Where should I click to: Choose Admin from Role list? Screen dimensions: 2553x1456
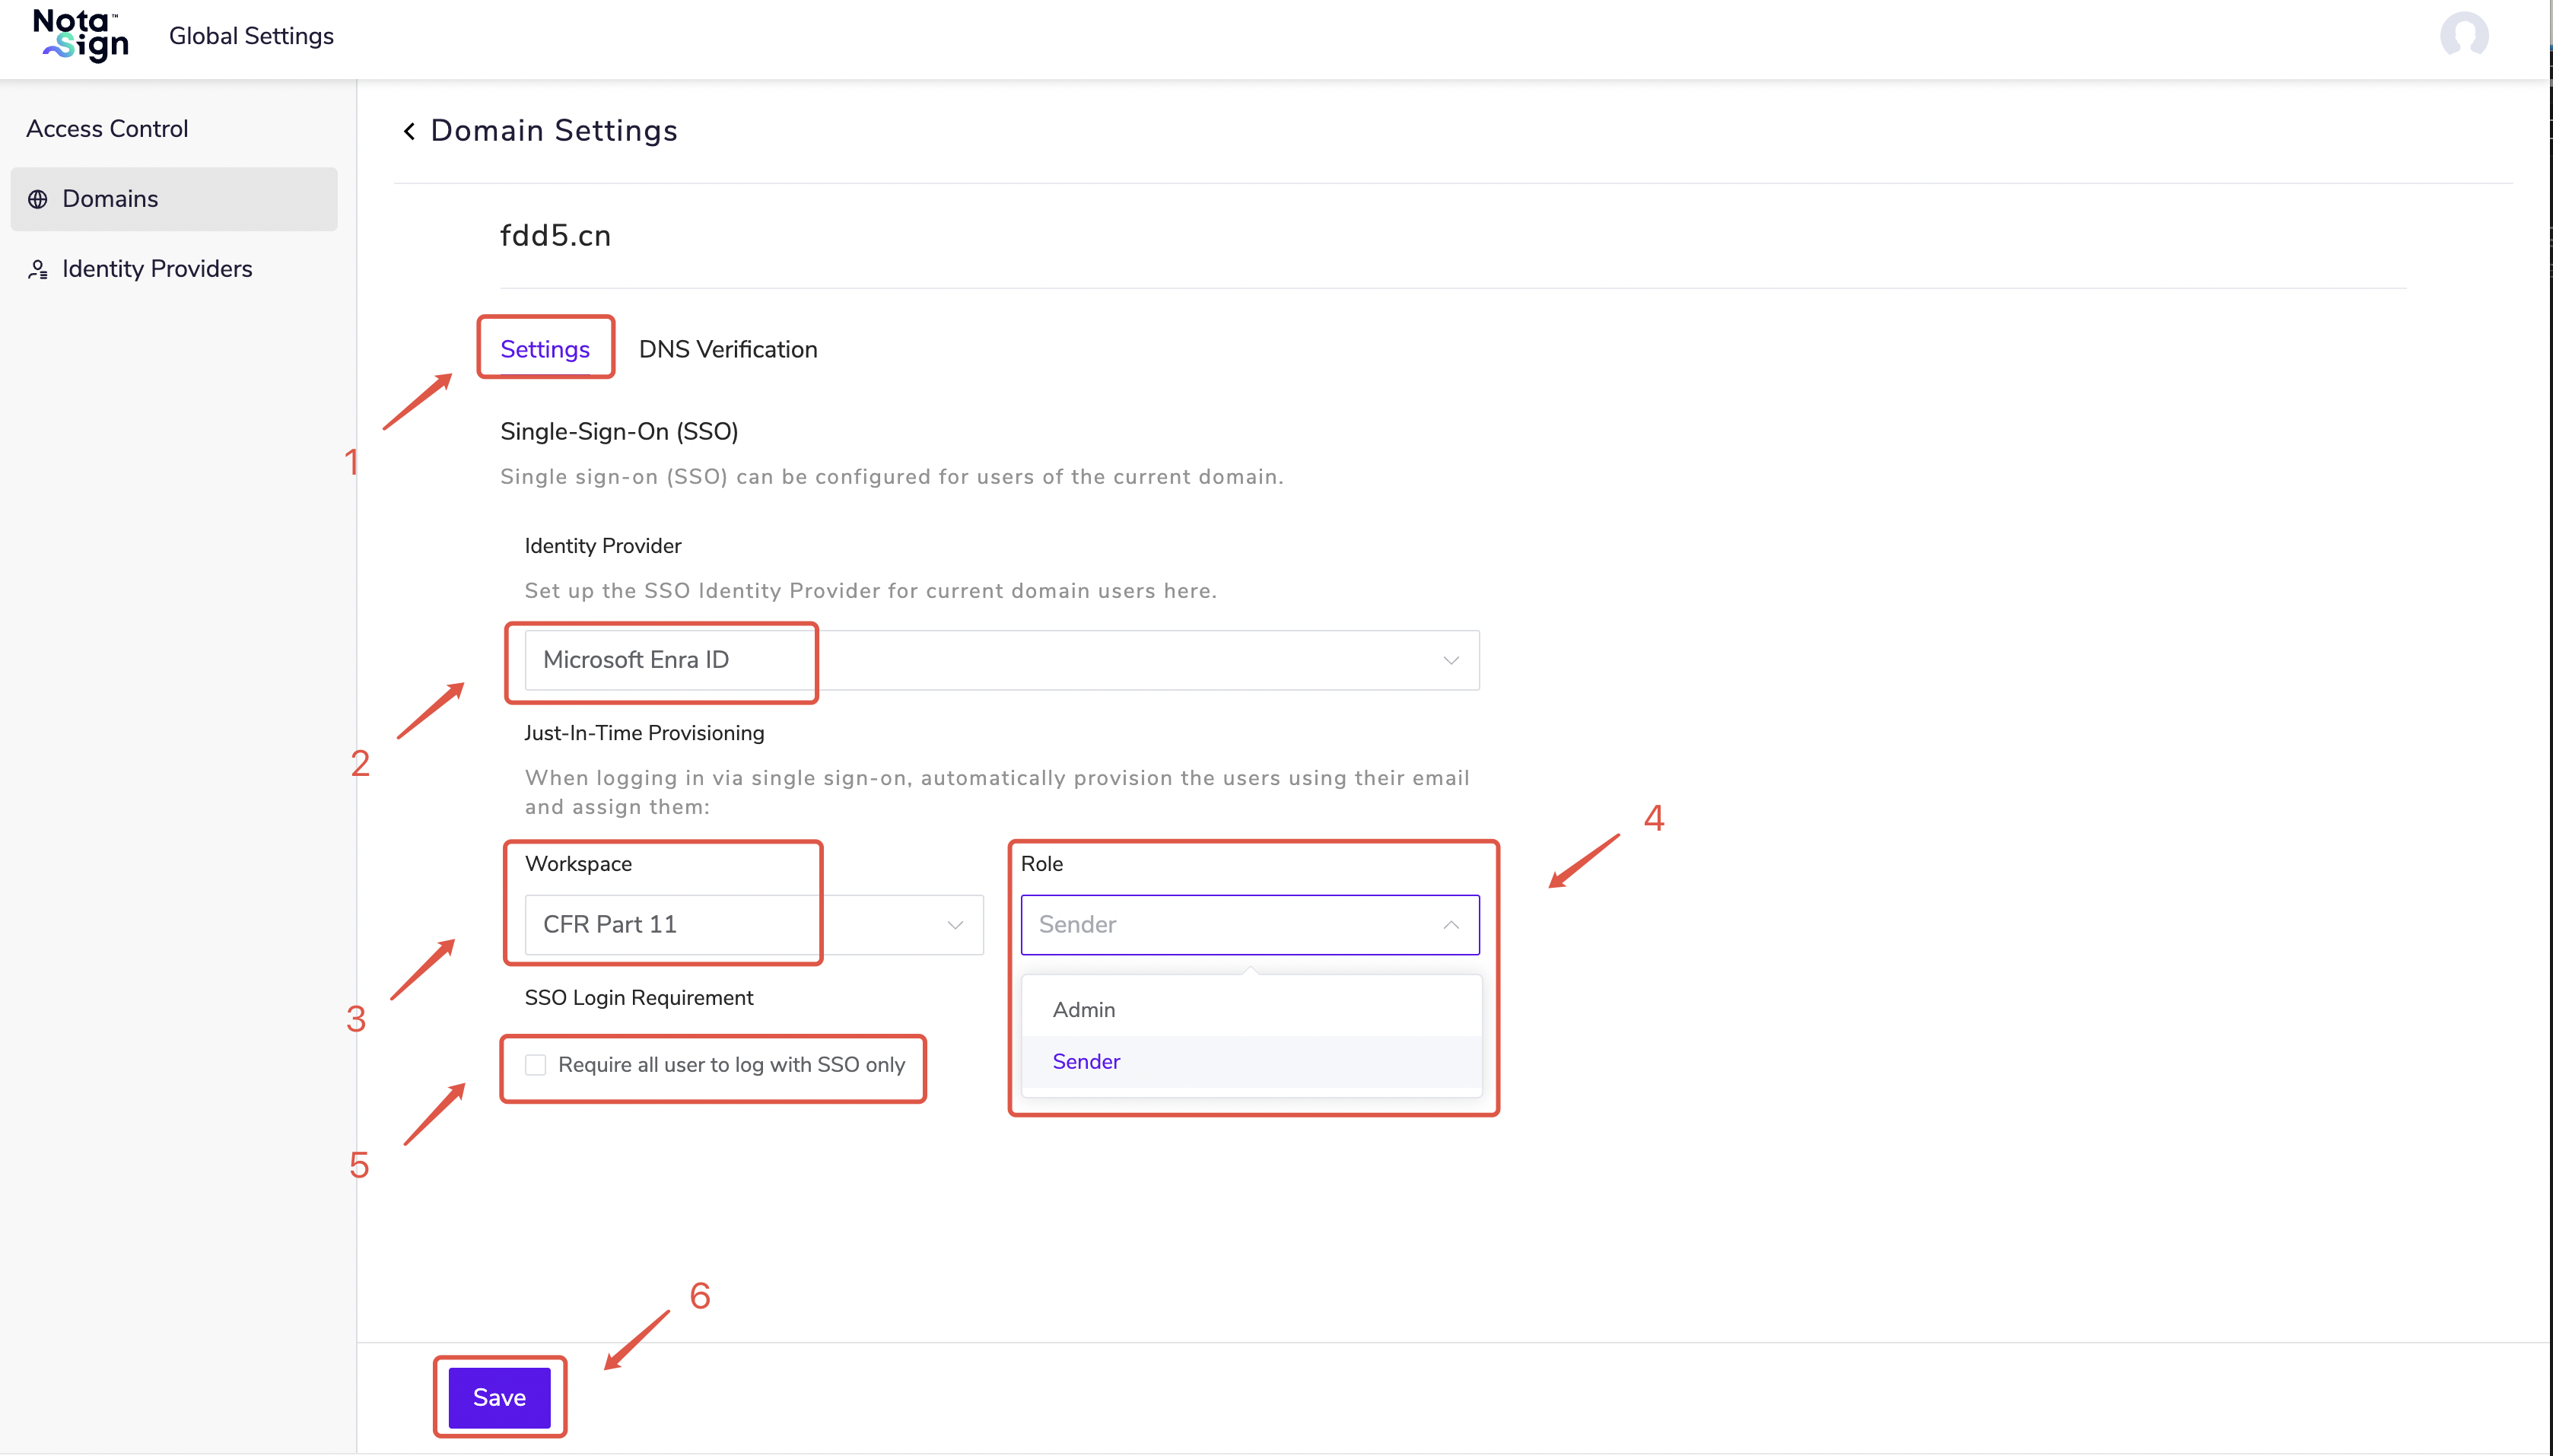coord(1084,1010)
